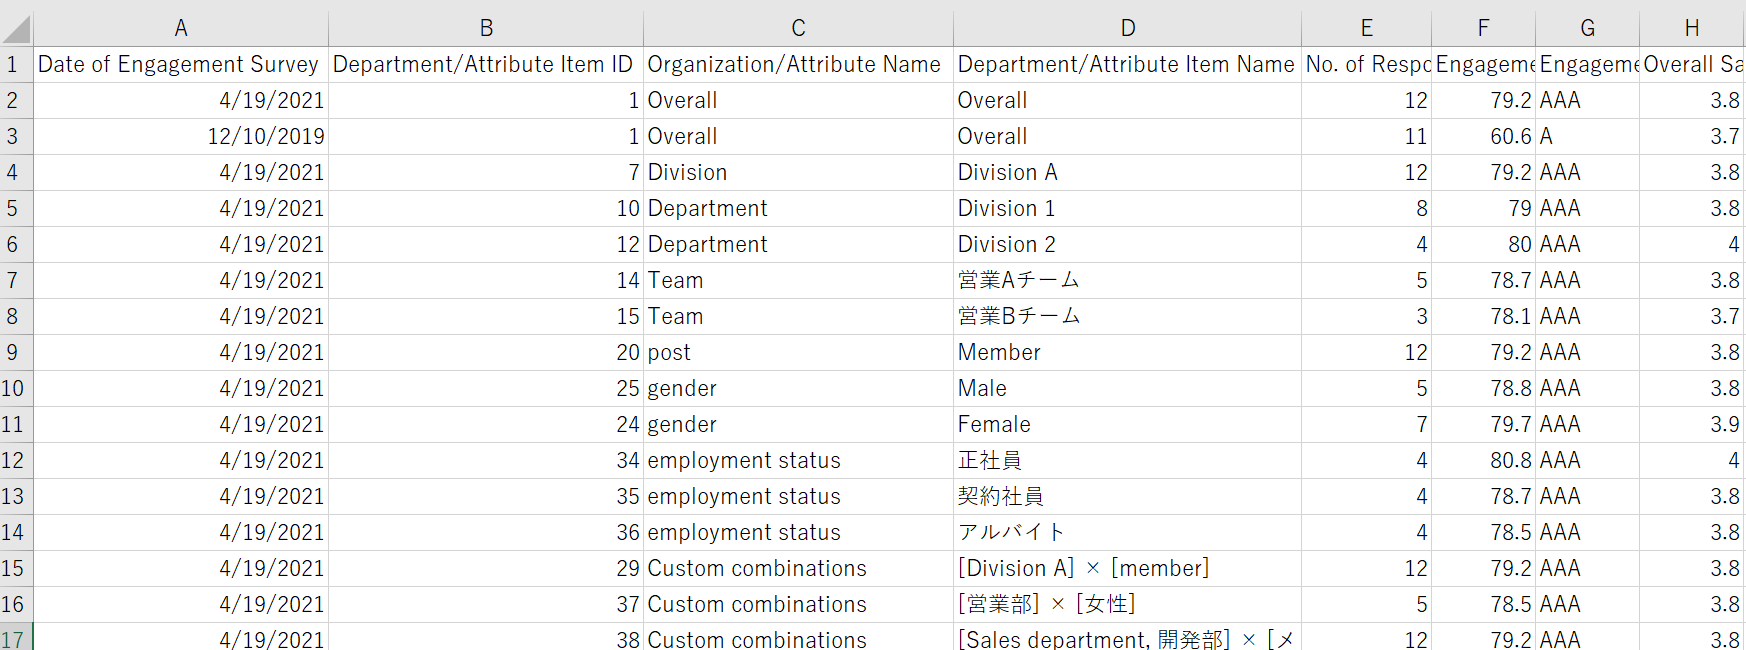The width and height of the screenshot is (1746, 650).
Task: Select the 'Division A' cell
Action: point(1126,173)
